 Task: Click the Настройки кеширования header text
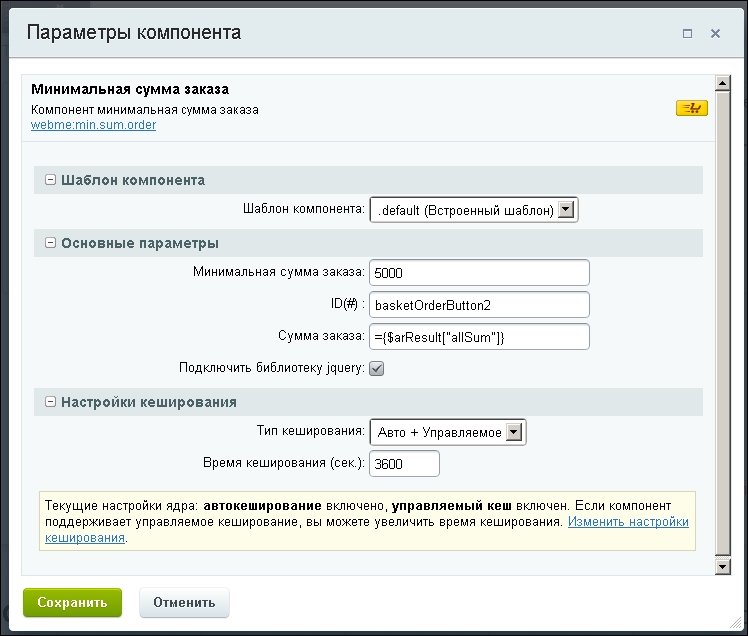pos(149,402)
